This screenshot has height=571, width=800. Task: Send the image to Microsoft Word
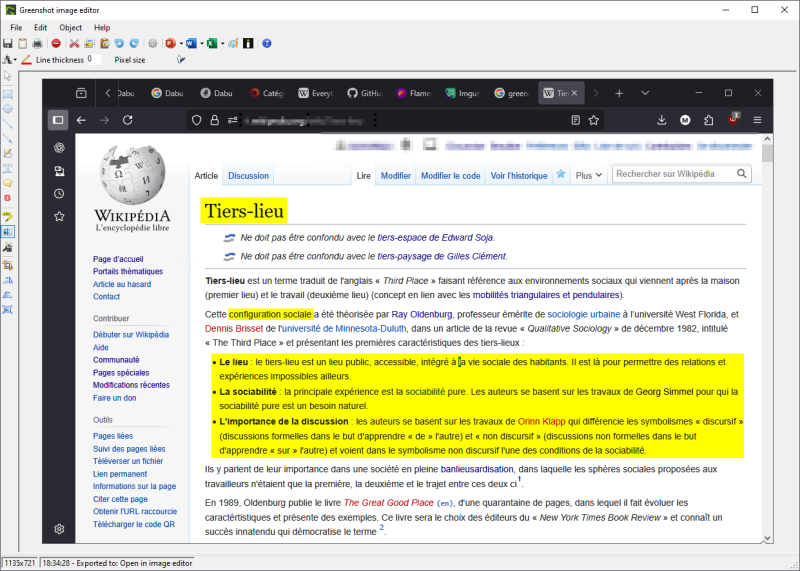[x=191, y=43]
